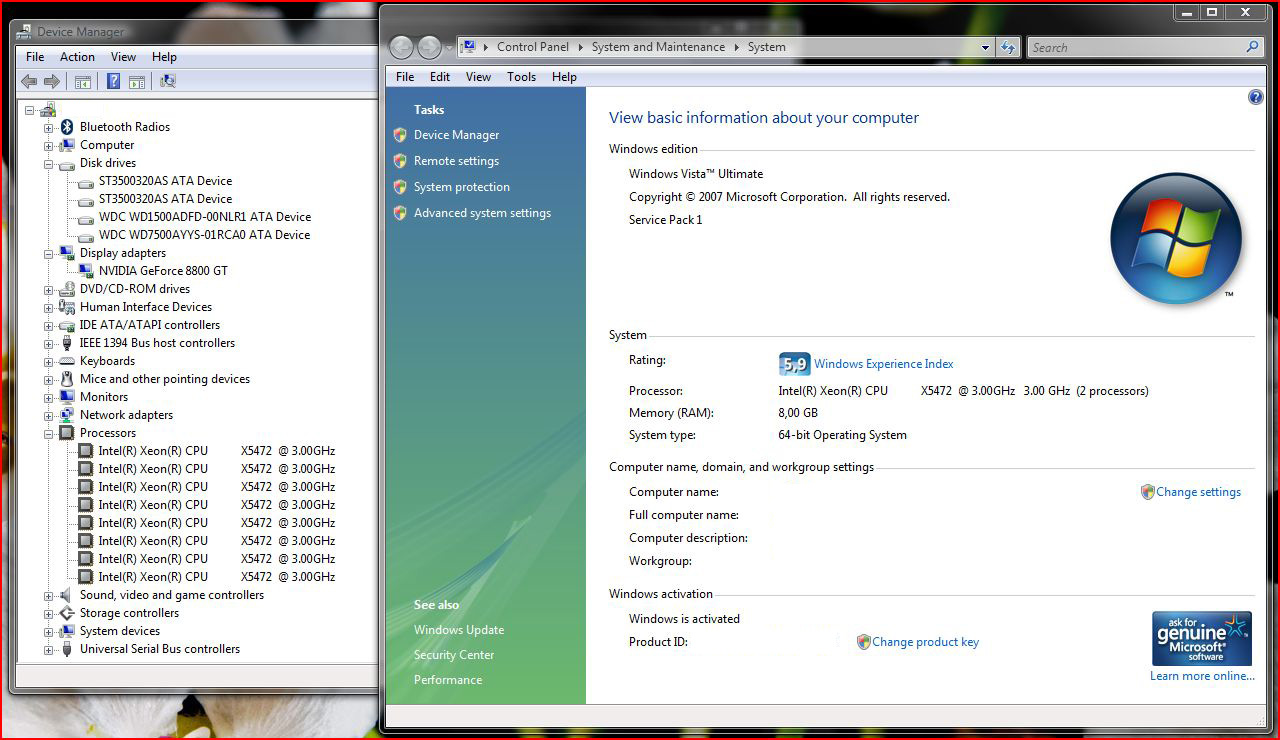Click the Processors chip category icon
1280x740 pixels.
(67, 433)
